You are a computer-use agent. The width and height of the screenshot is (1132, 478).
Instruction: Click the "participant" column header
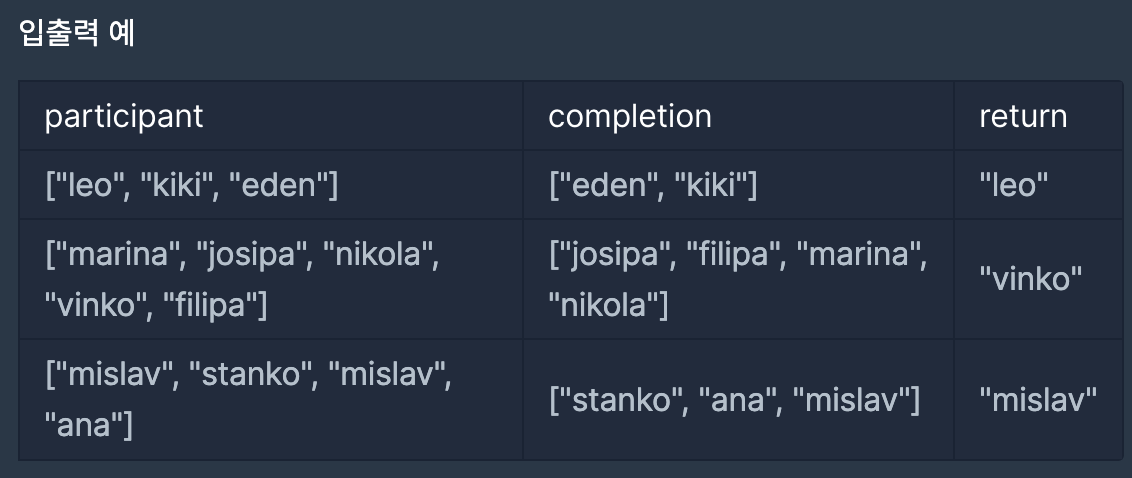[124, 116]
